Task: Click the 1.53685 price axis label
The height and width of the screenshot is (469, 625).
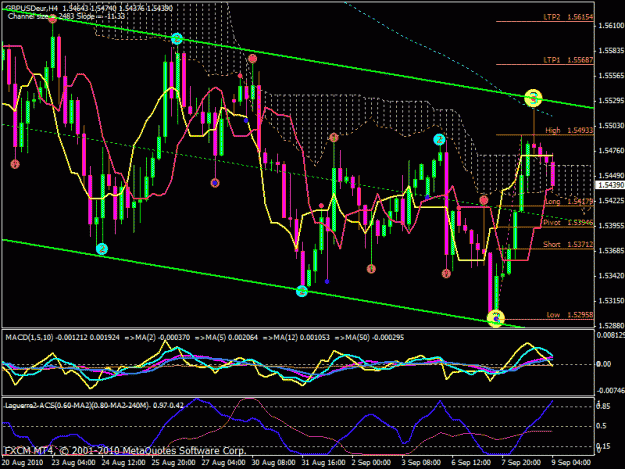Action: click(x=611, y=251)
